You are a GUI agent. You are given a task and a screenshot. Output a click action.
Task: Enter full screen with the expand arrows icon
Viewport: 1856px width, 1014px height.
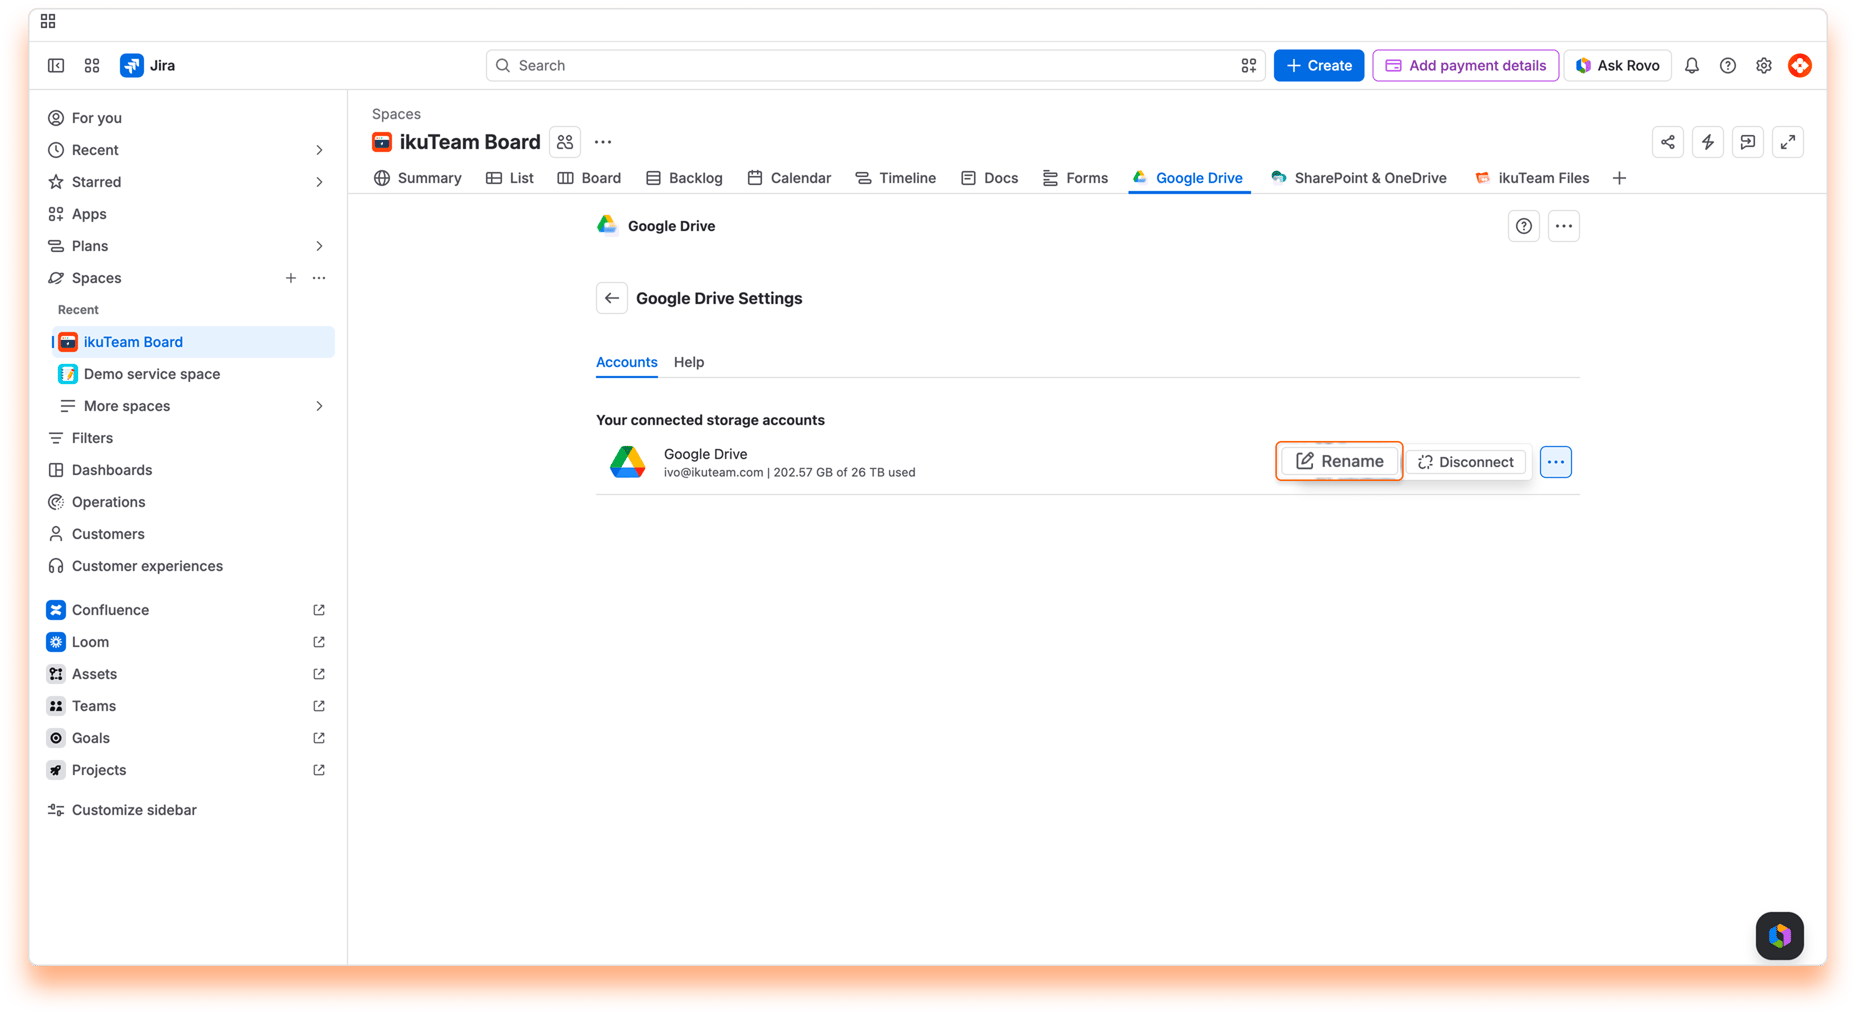pyautogui.click(x=1788, y=142)
